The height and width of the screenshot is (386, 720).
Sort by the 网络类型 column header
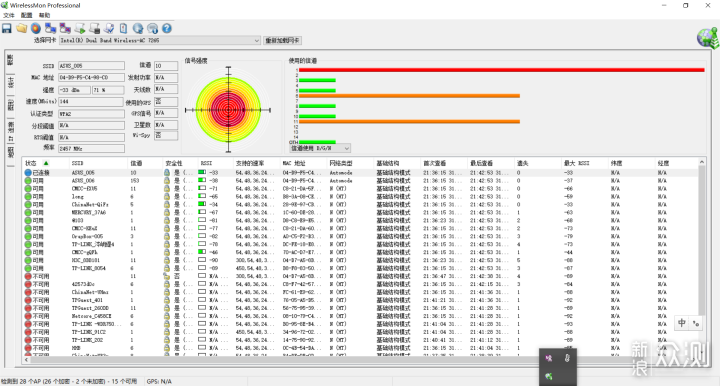click(350, 163)
